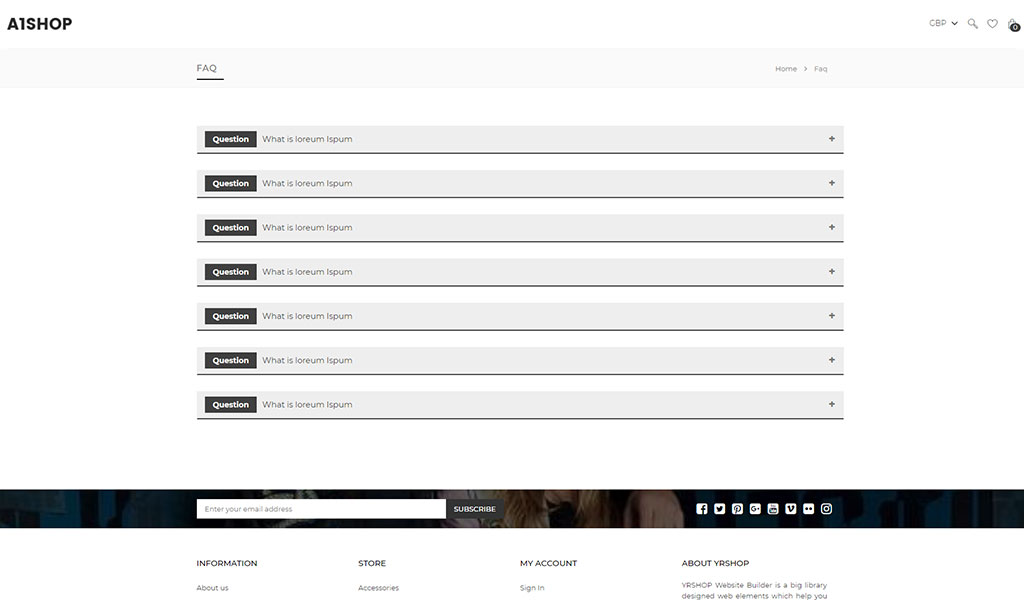This screenshot has width=1024, height=600.
Task: Expand the first FAQ question with plus sign
Action: point(831,139)
